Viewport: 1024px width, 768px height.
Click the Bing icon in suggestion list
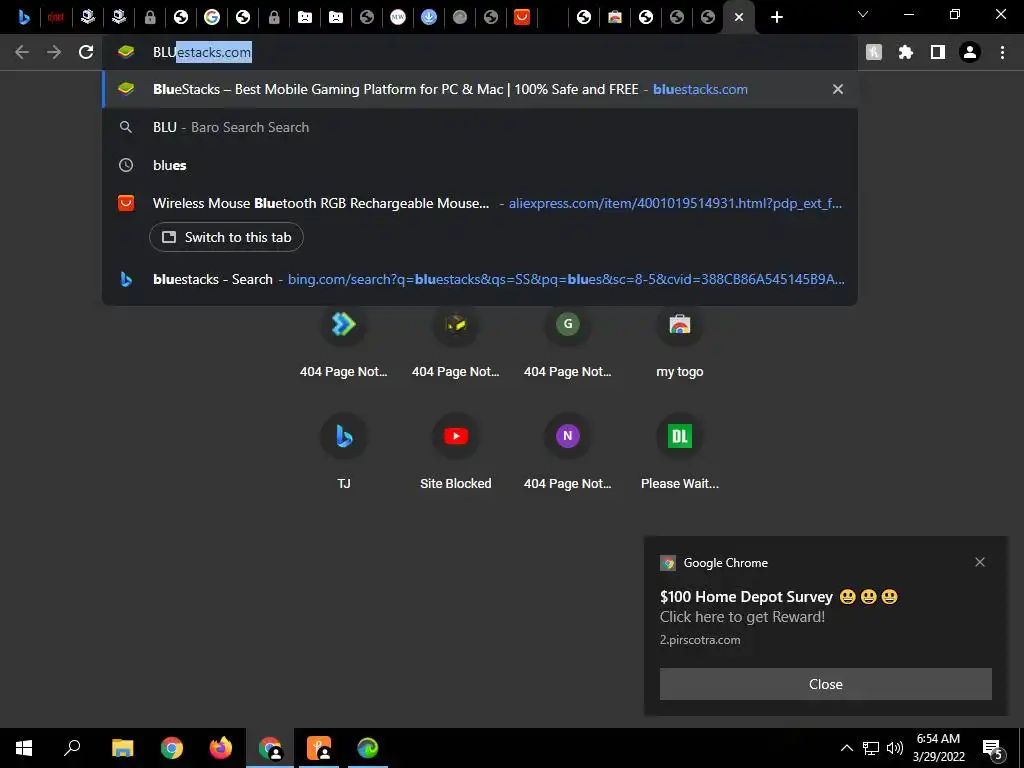pos(126,280)
